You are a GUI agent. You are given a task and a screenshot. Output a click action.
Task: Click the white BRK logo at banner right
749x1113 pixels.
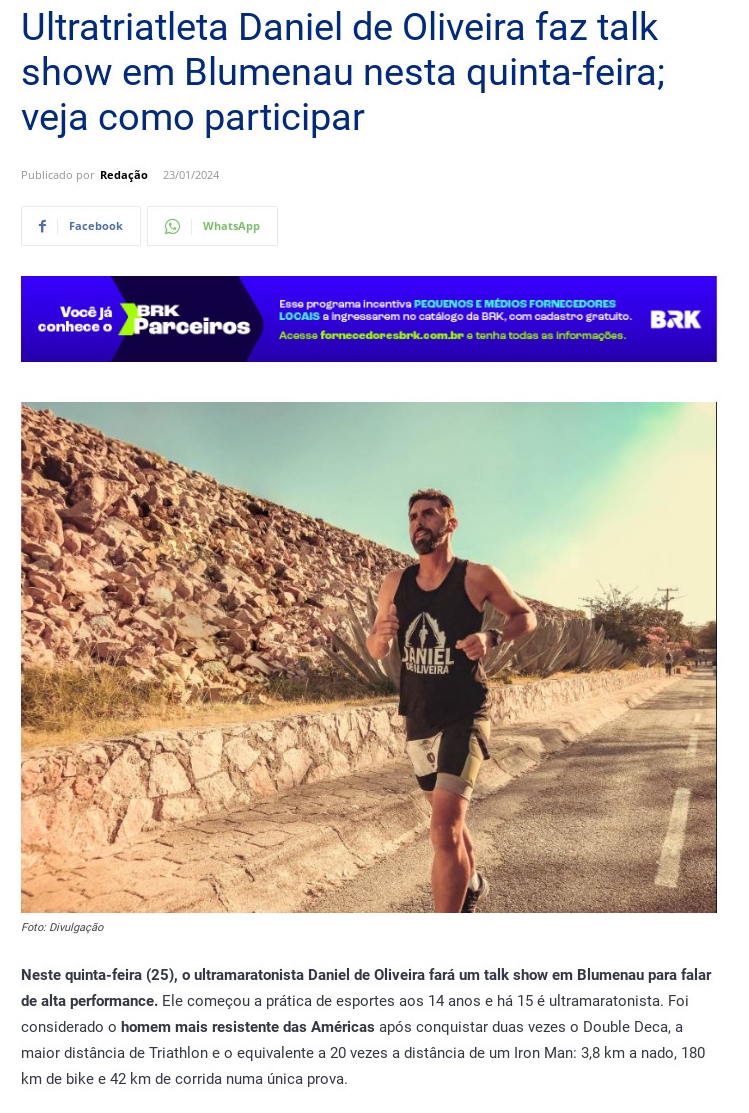[x=675, y=319]
